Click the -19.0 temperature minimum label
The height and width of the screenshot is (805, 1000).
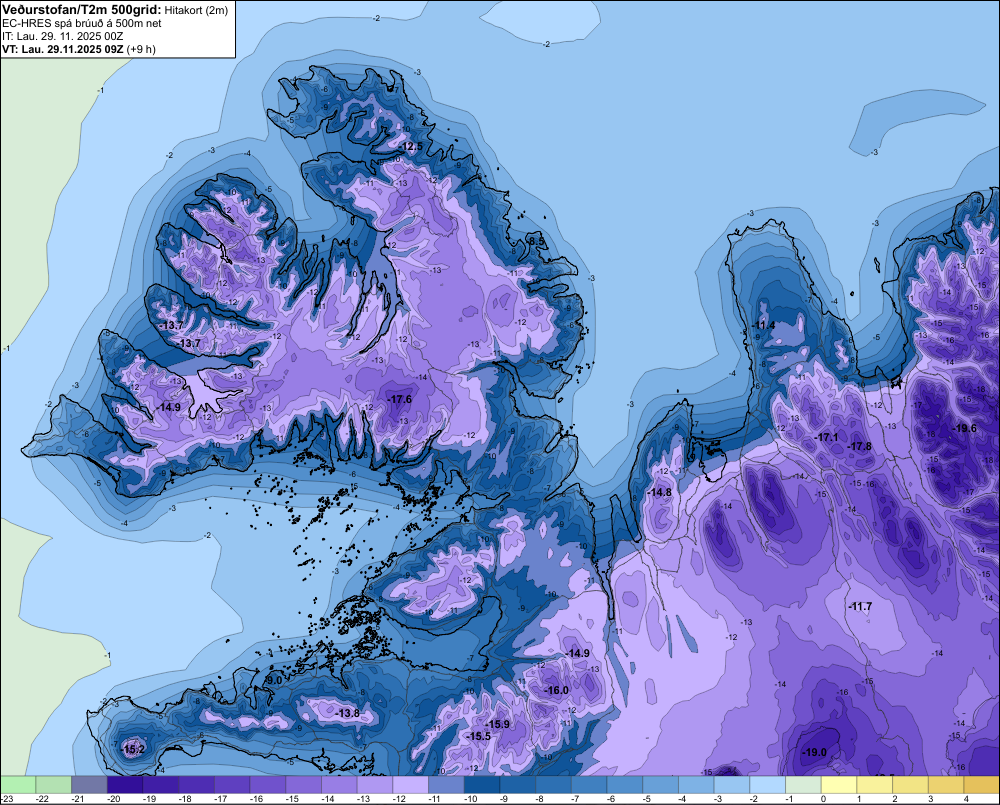814,753
